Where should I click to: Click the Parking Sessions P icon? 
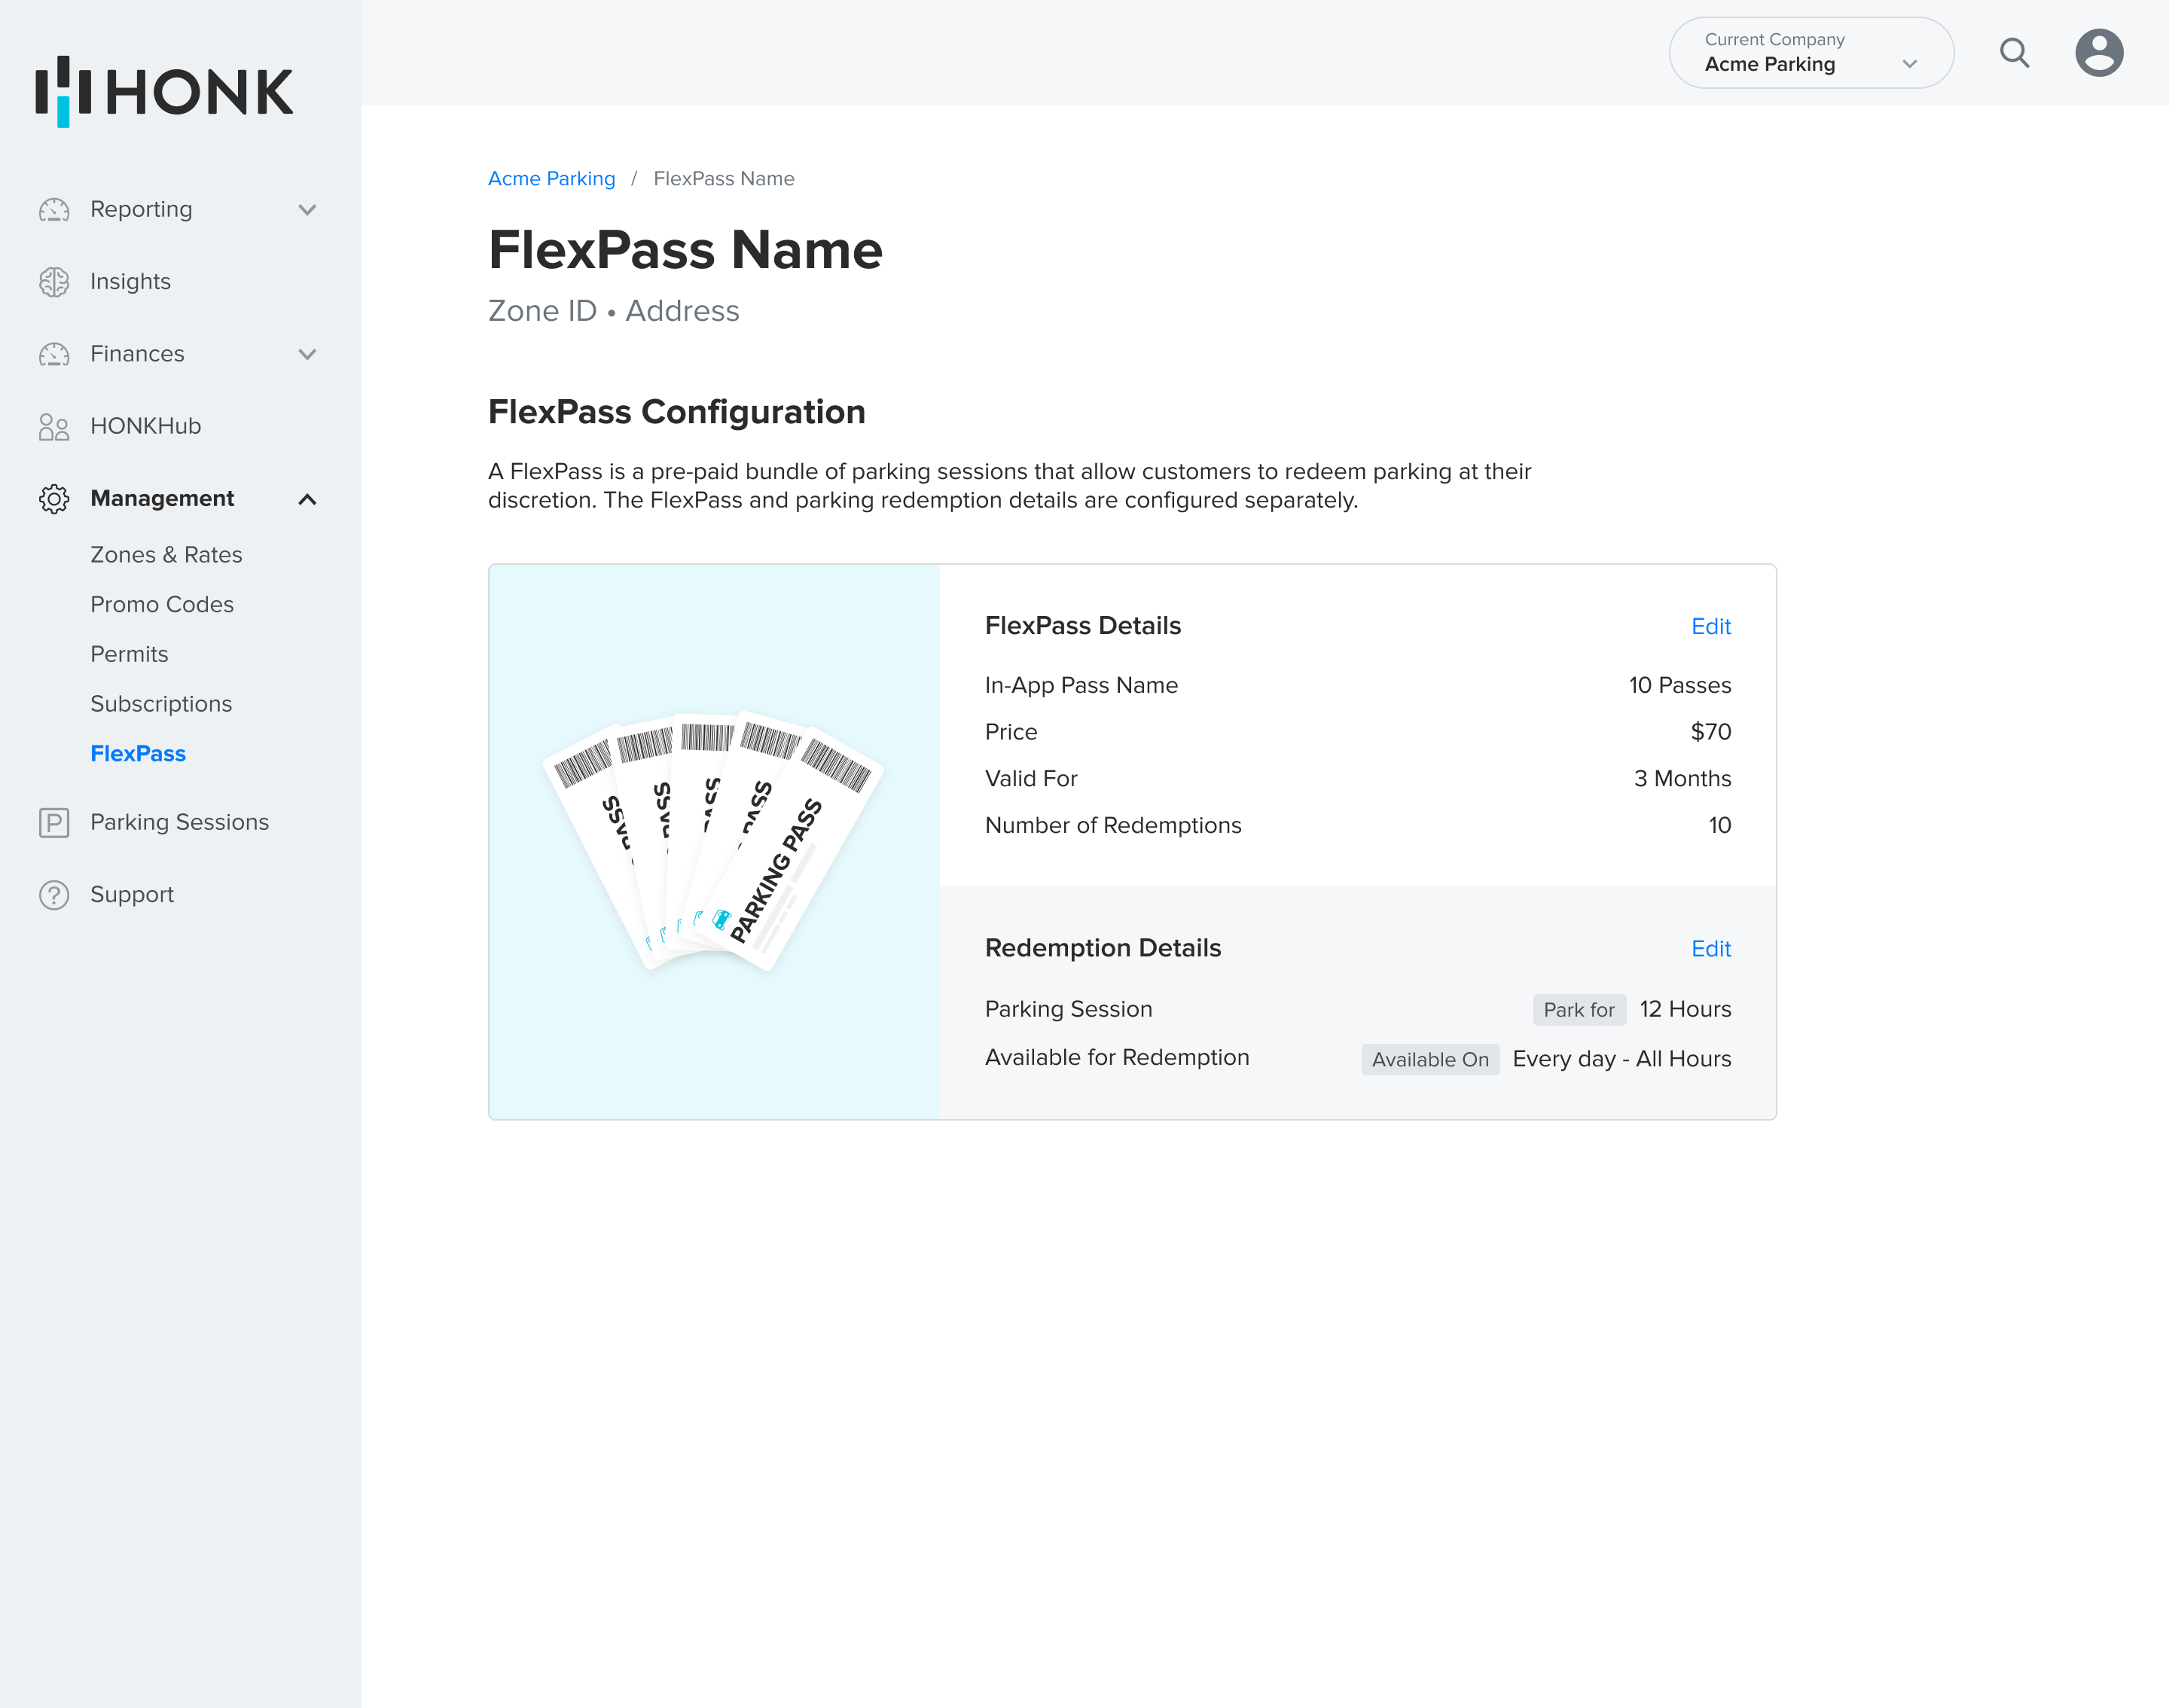[x=54, y=823]
